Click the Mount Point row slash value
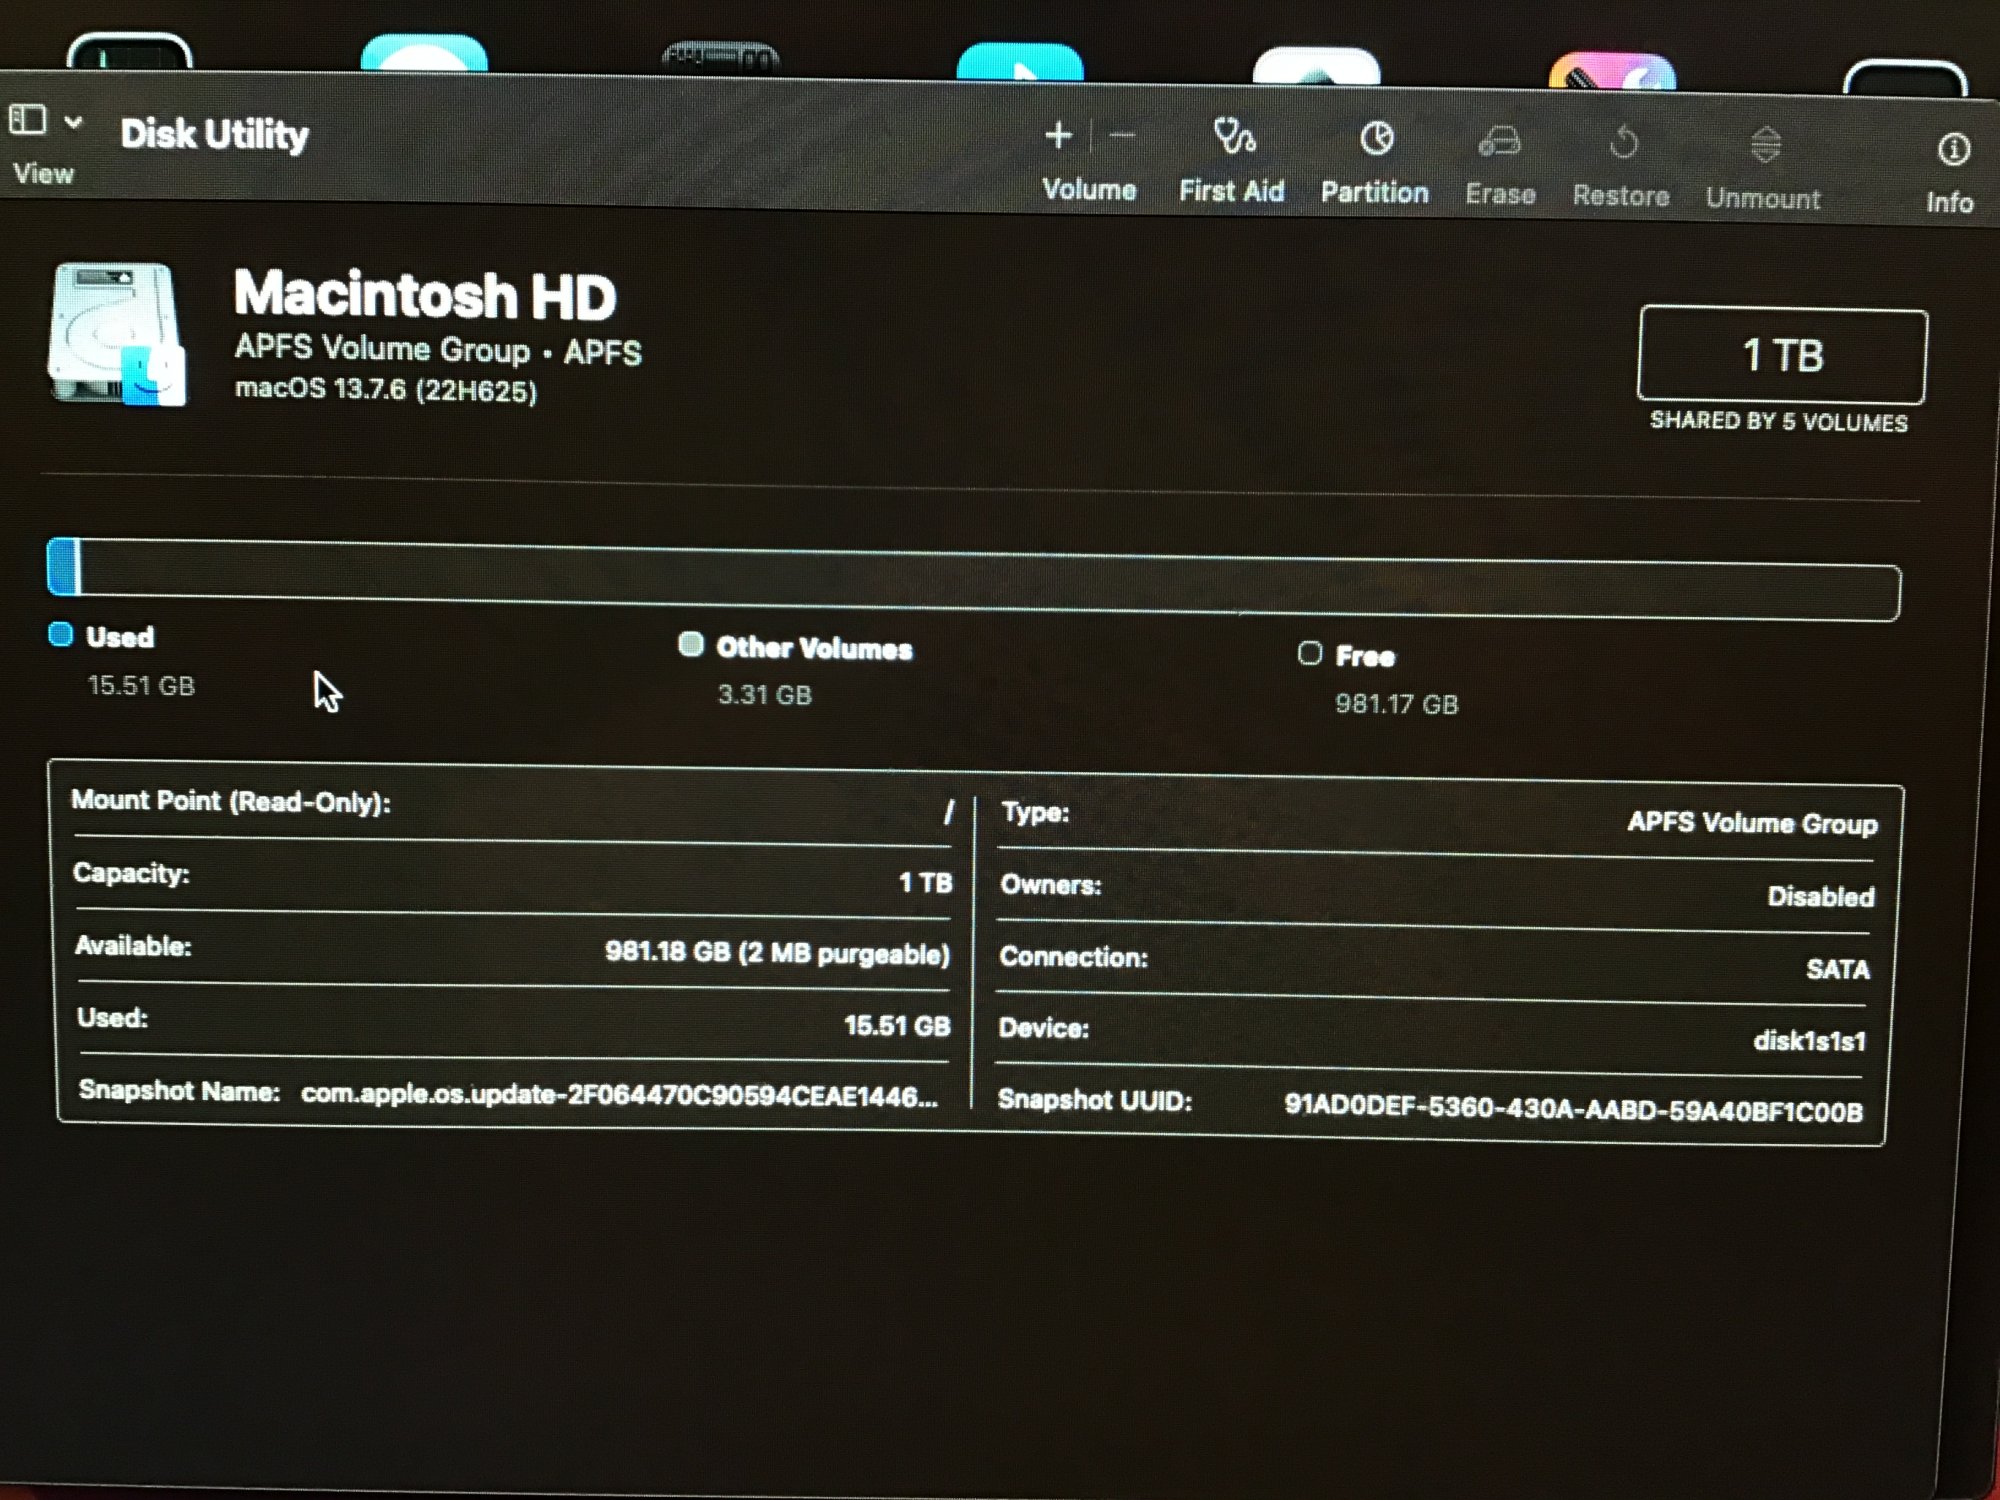The height and width of the screenshot is (1500, 2000). [x=947, y=812]
